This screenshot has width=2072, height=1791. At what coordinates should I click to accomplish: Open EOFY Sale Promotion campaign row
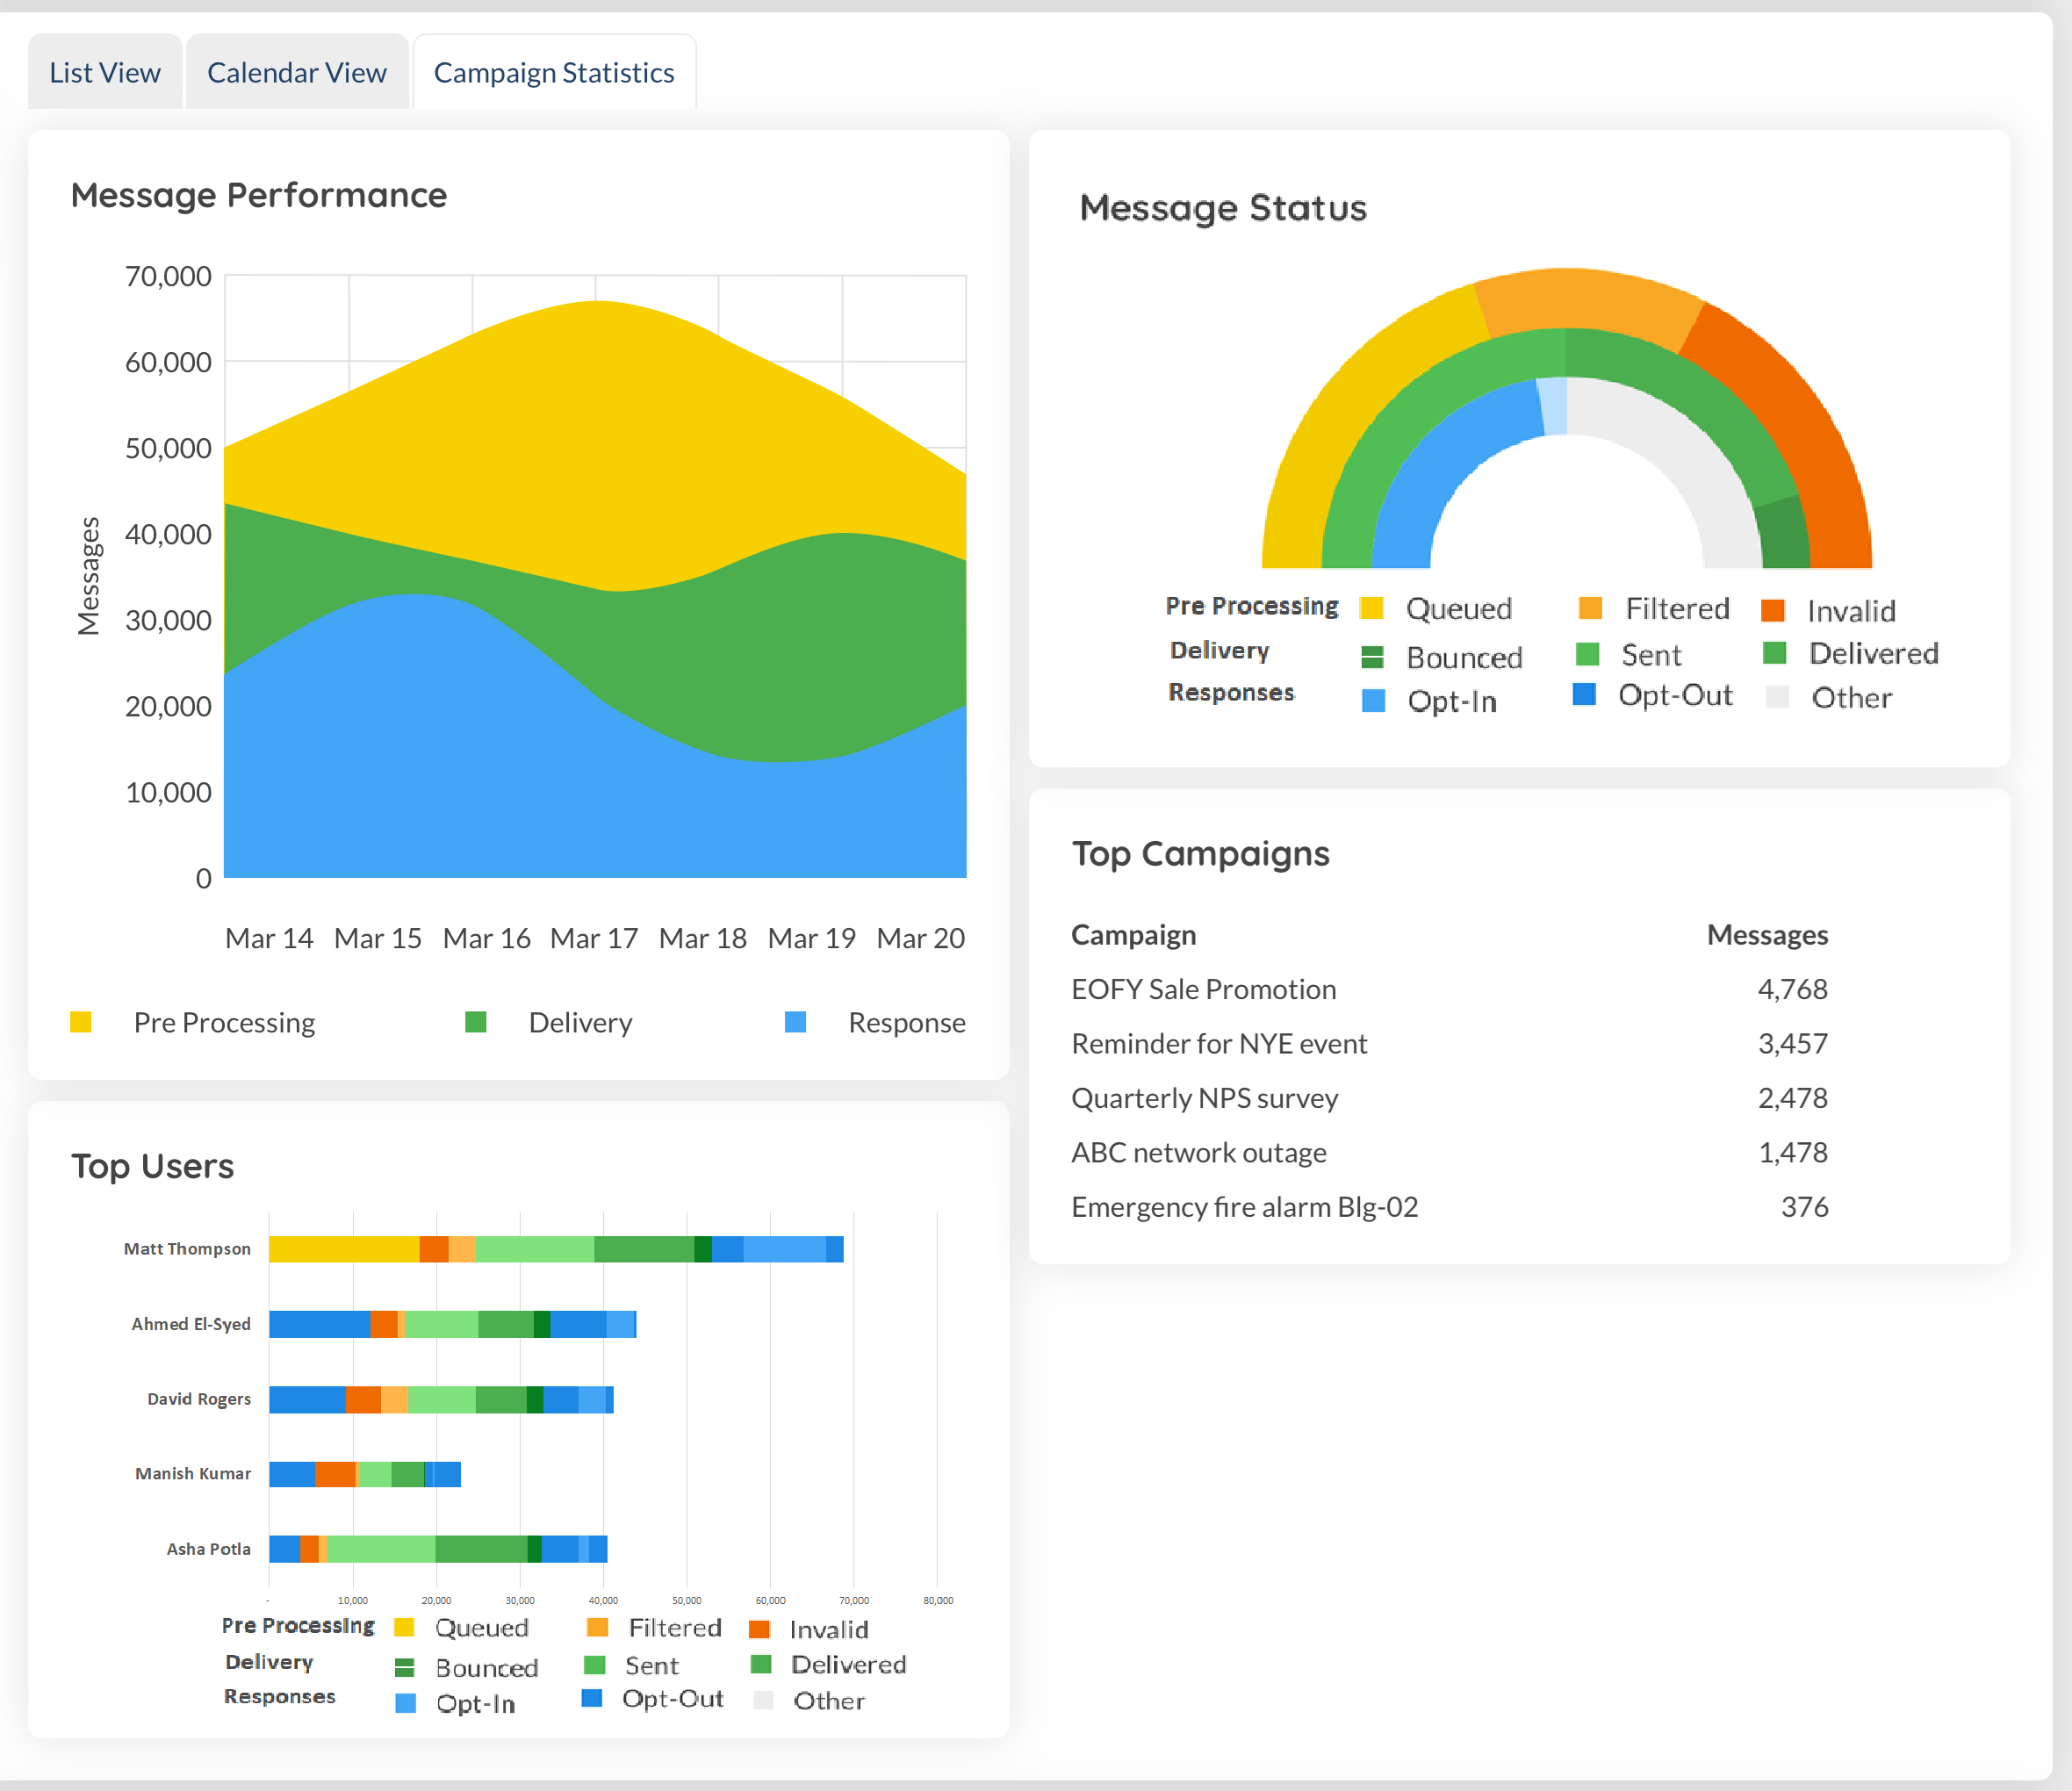click(x=1203, y=989)
